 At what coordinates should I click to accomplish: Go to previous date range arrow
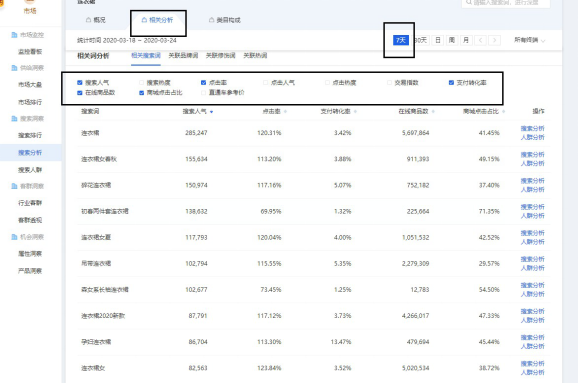point(480,40)
